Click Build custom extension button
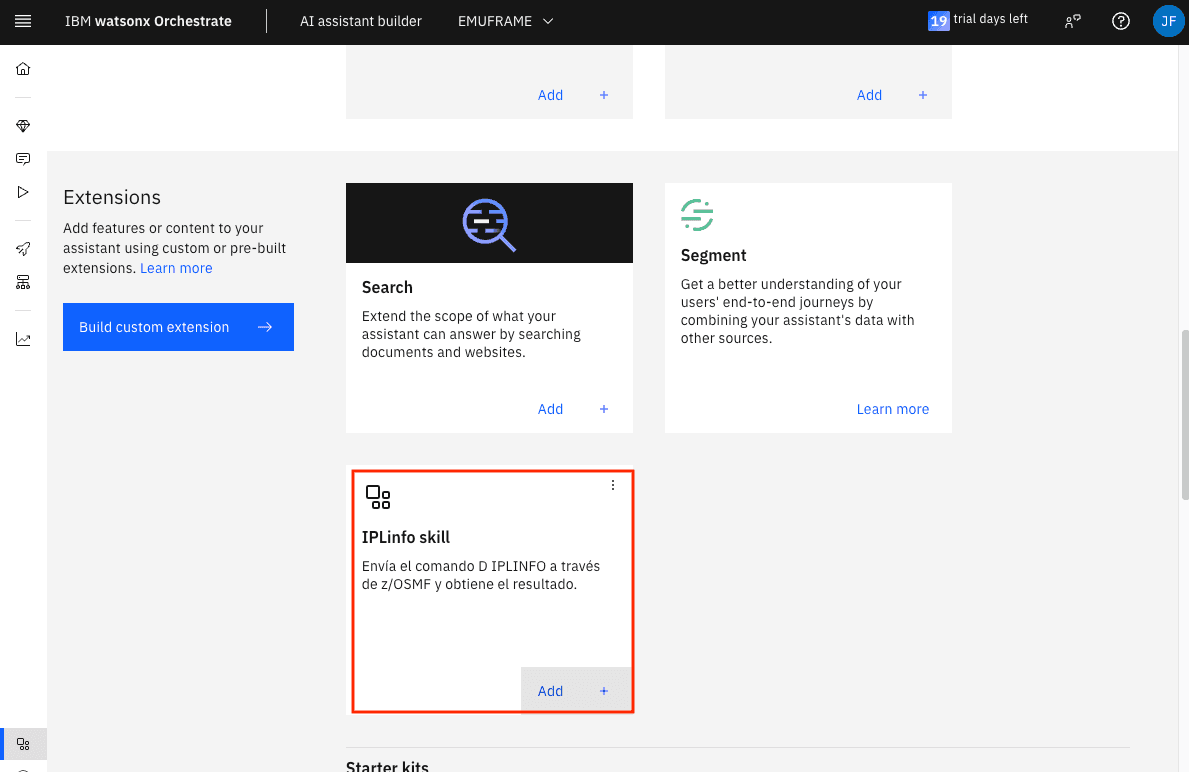The height and width of the screenshot is (772, 1189). (178, 327)
